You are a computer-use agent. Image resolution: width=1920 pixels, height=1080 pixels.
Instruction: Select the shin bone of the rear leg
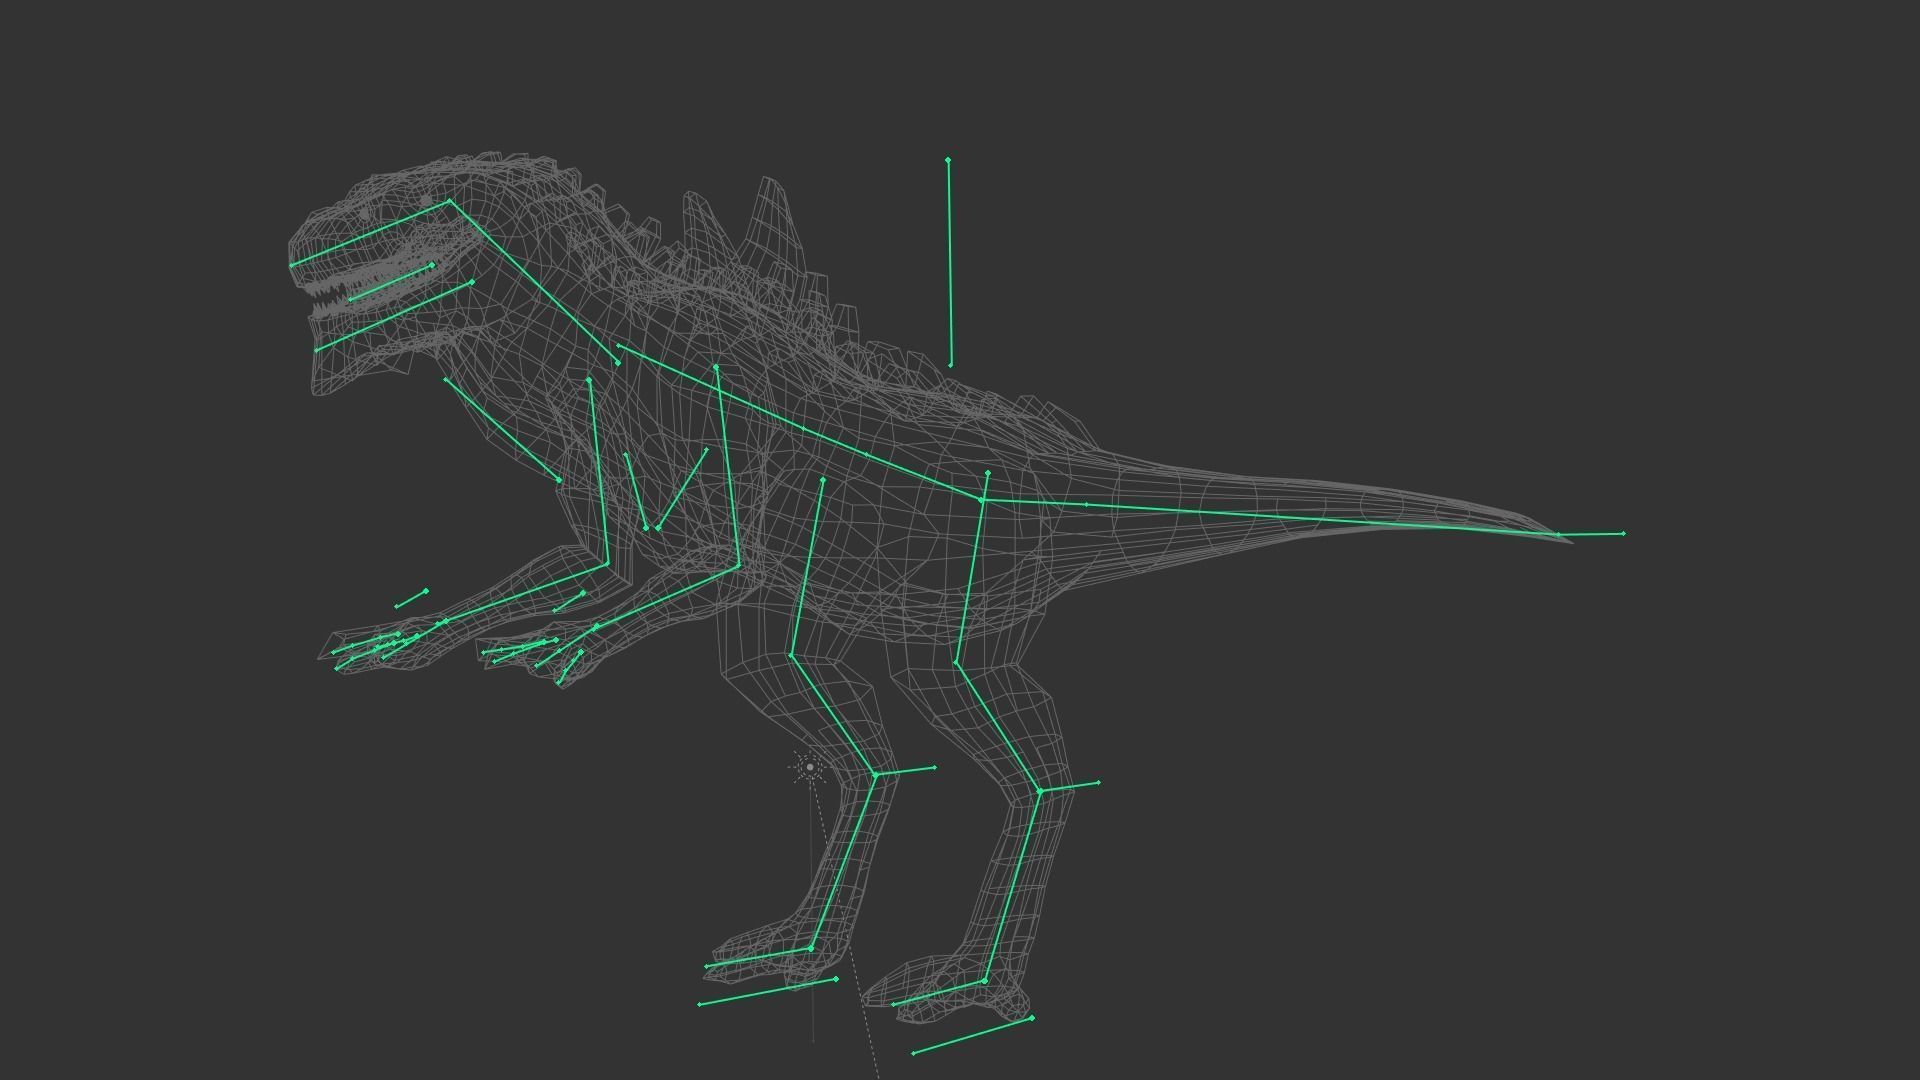pos(1013,886)
